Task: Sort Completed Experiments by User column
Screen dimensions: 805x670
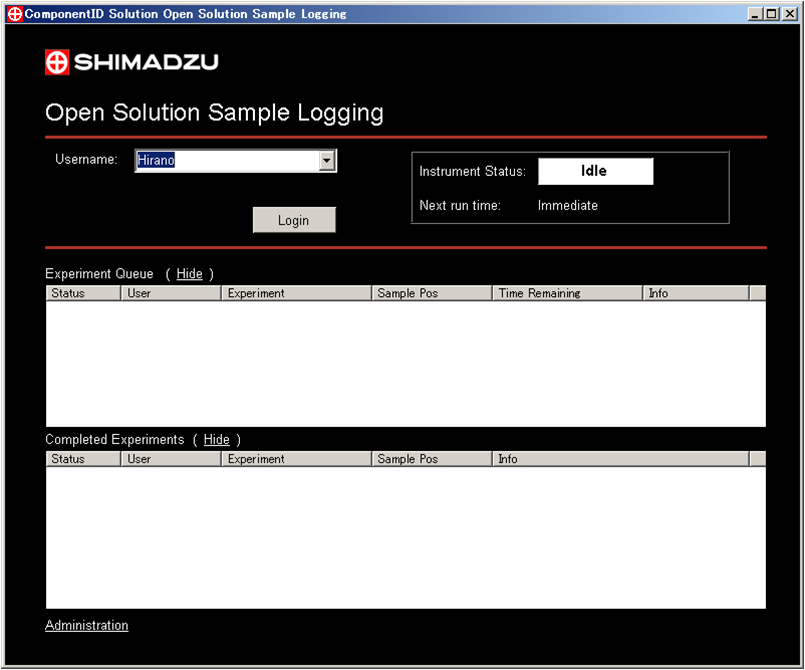Action: [x=171, y=459]
